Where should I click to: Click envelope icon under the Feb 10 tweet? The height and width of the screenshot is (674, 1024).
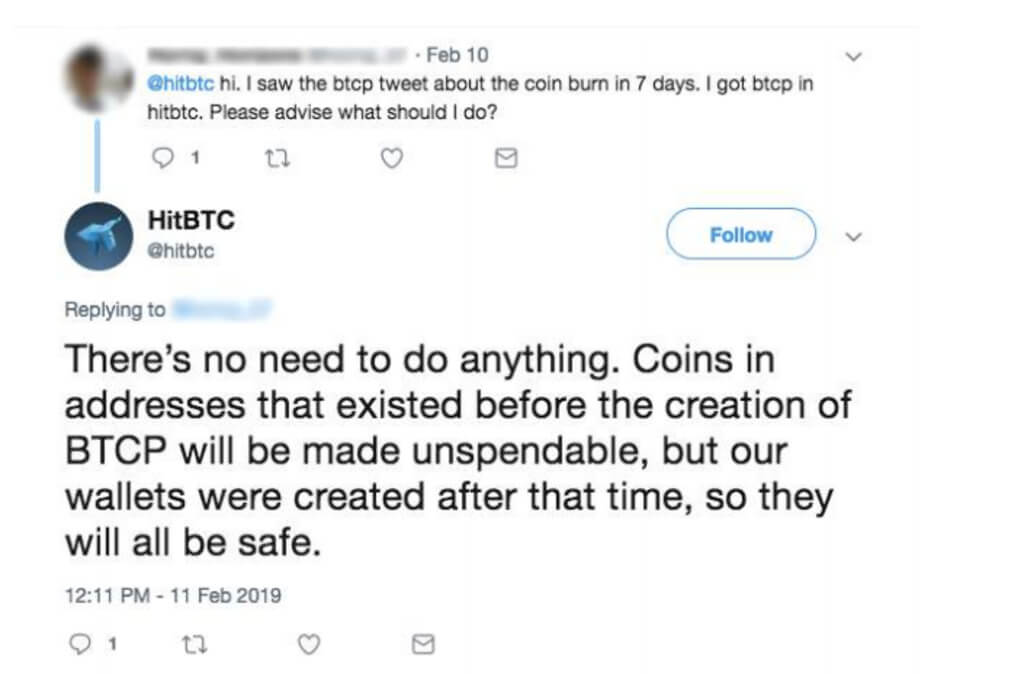click(507, 158)
